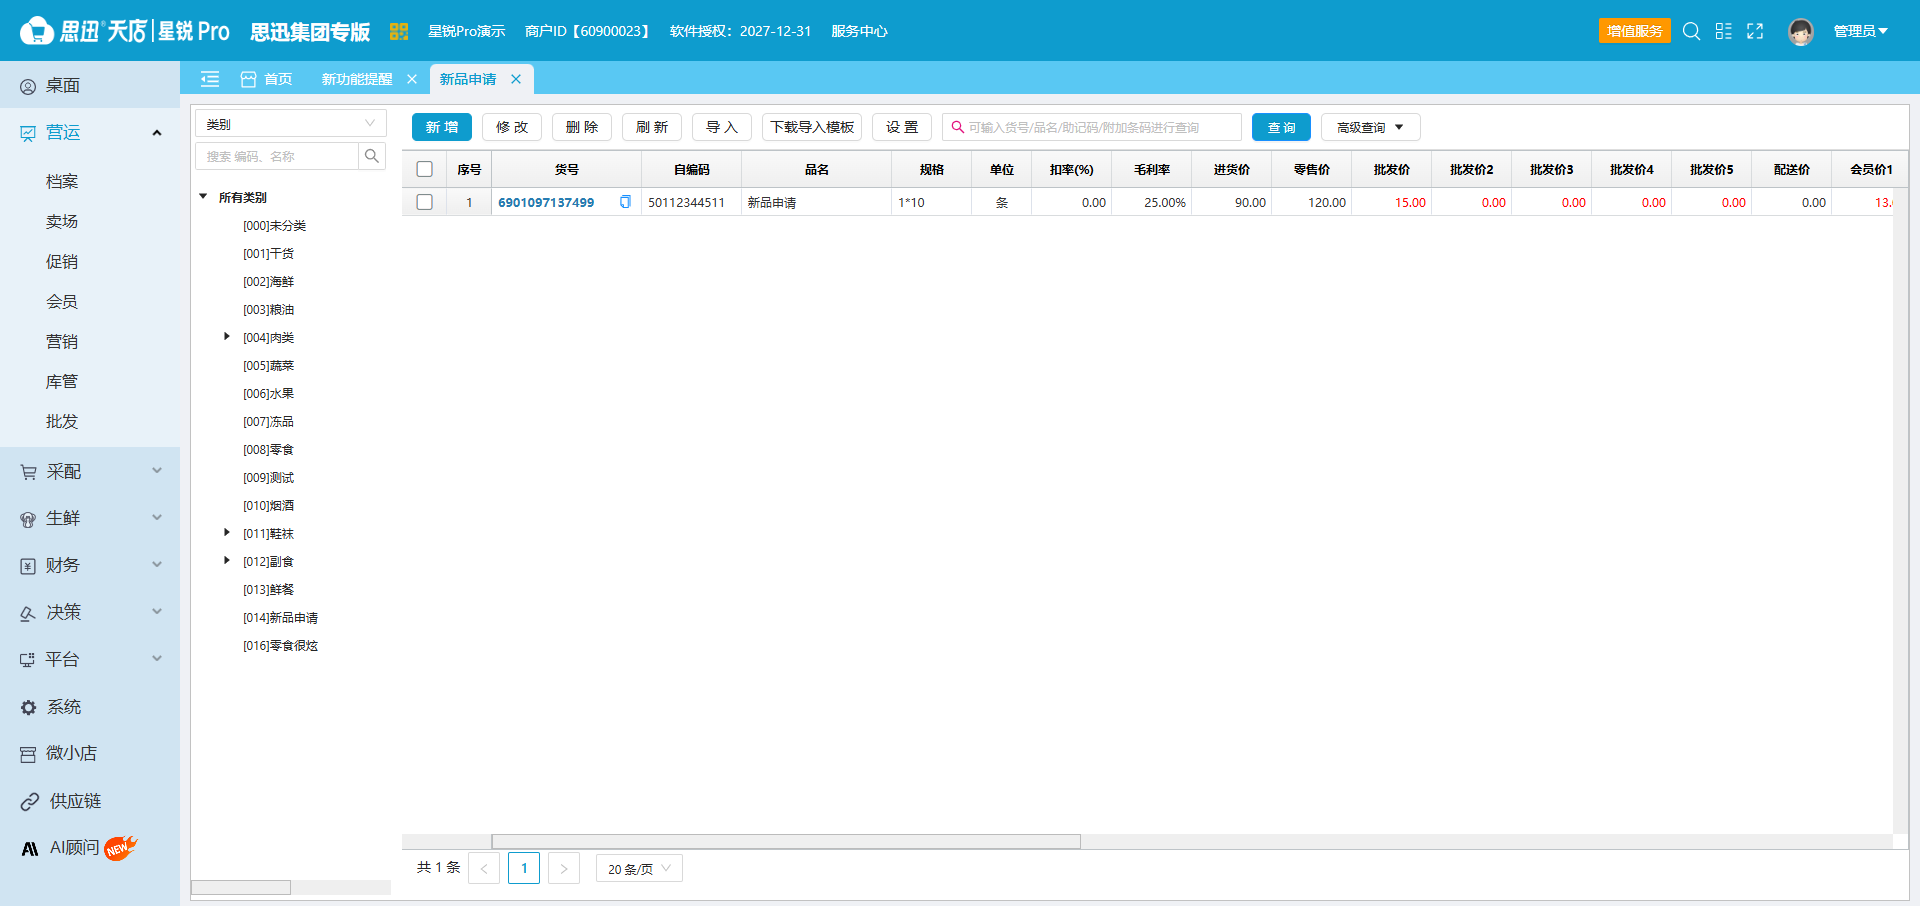The height and width of the screenshot is (906, 1920).
Task: Open the 系统 settings sidebar item
Action: (90, 707)
